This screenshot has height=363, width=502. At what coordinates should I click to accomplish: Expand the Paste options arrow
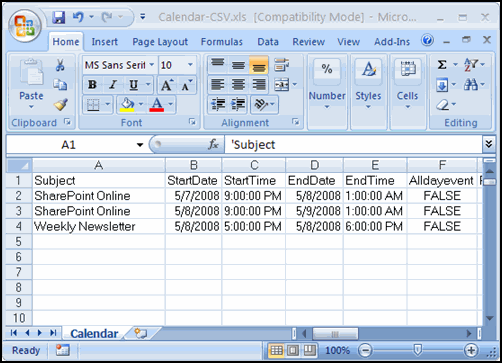pos(31,107)
